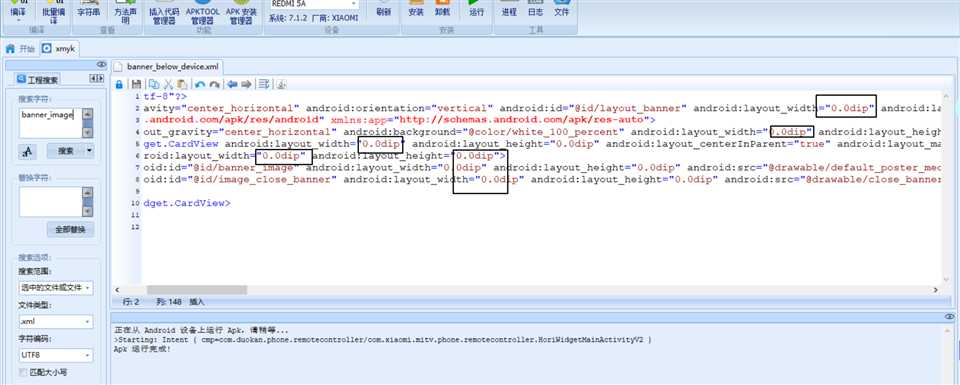Click the lock icon in editor toolbar

120,84
